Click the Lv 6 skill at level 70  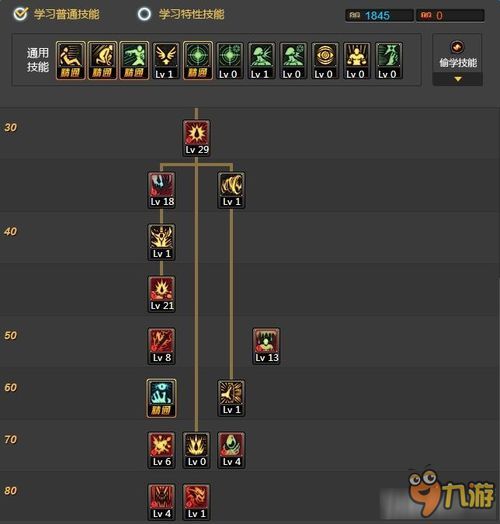pyautogui.click(x=161, y=450)
